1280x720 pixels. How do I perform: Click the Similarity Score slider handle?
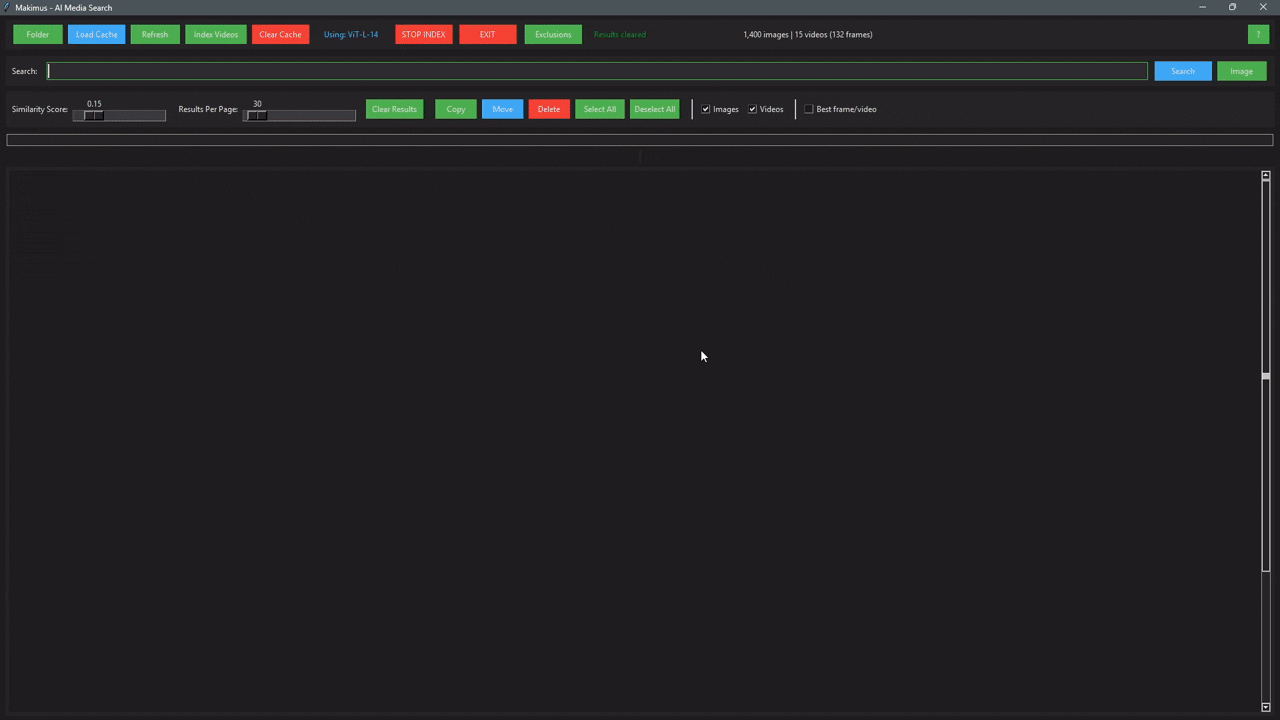pyautogui.click(x=94, y=116)
